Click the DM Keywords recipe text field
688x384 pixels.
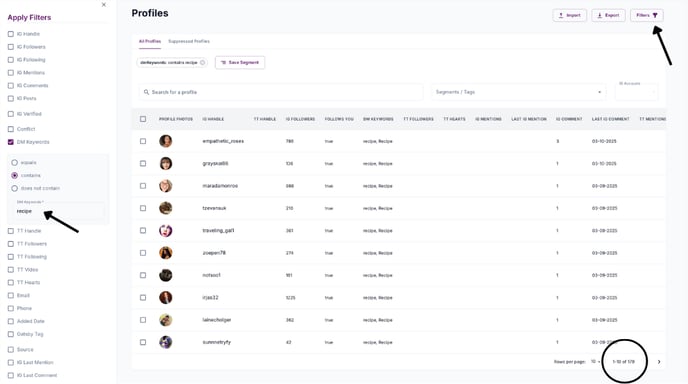[59, 211]
